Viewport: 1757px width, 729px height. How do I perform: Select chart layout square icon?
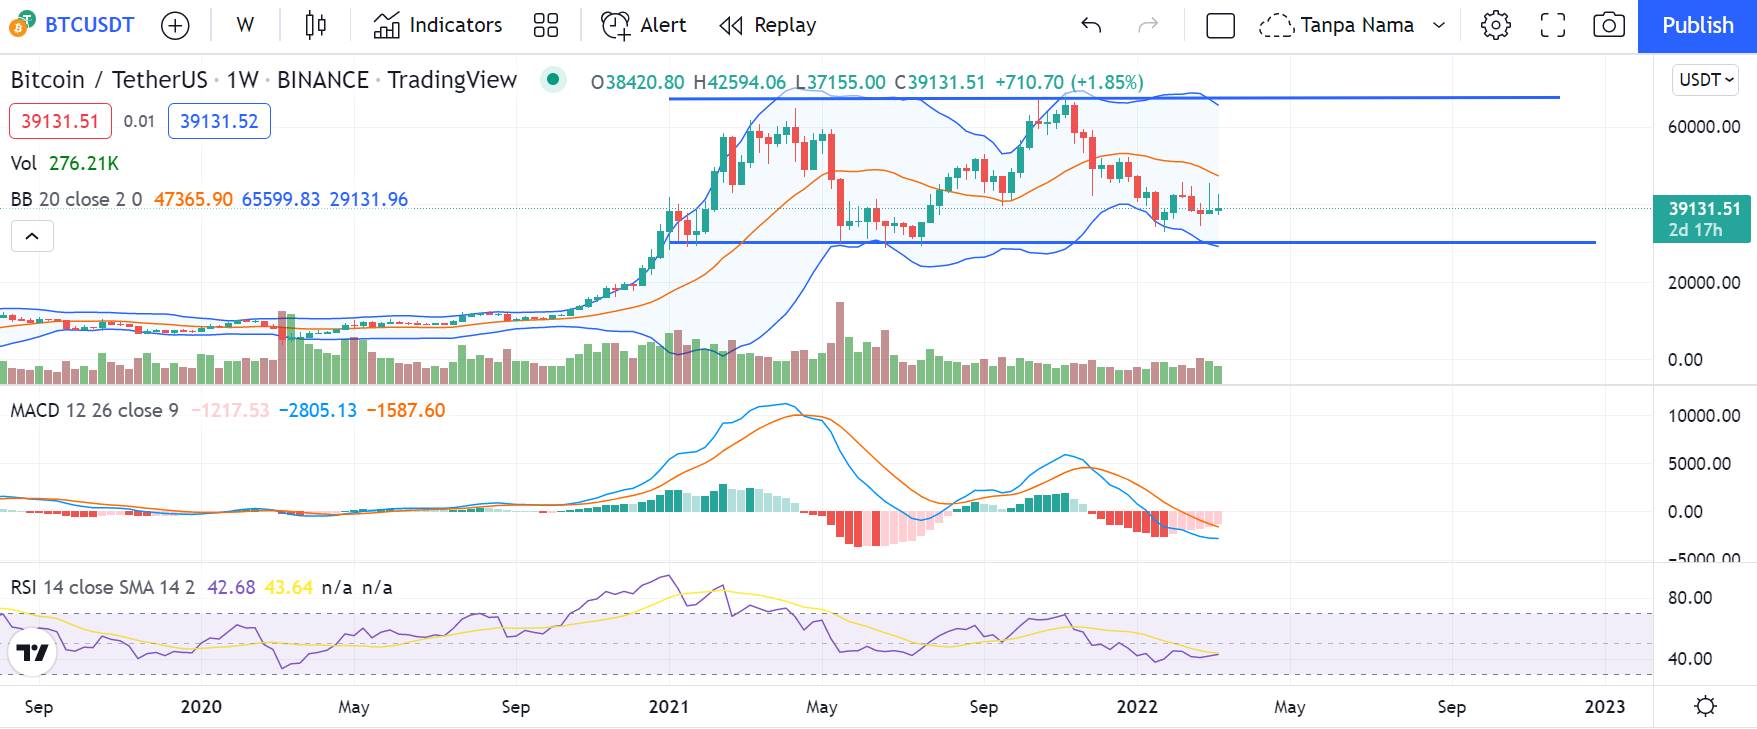[x=1220, y=25]
